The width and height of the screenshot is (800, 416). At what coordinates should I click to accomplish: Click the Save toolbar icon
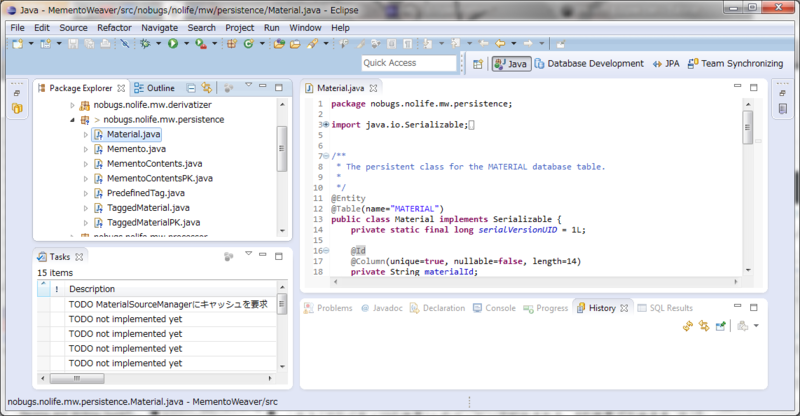(x=73, y=44)
